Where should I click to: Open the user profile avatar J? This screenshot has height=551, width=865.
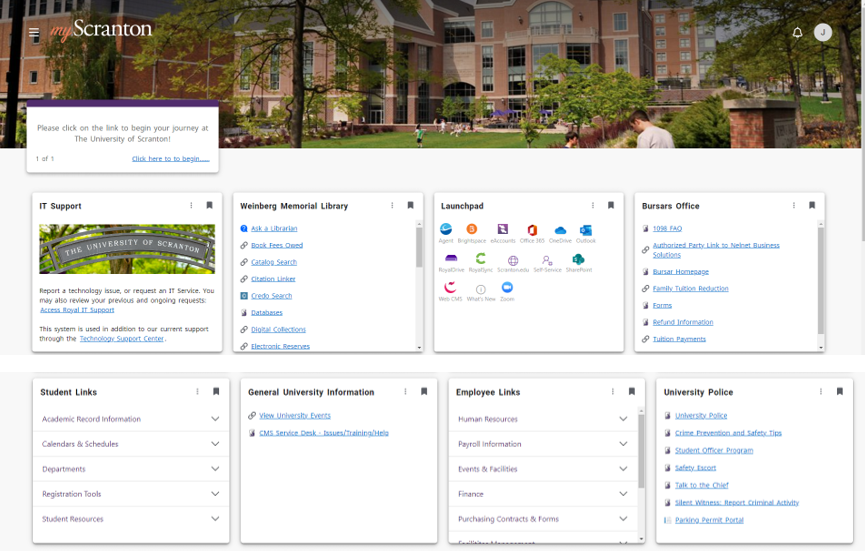[x=823, y=32]
